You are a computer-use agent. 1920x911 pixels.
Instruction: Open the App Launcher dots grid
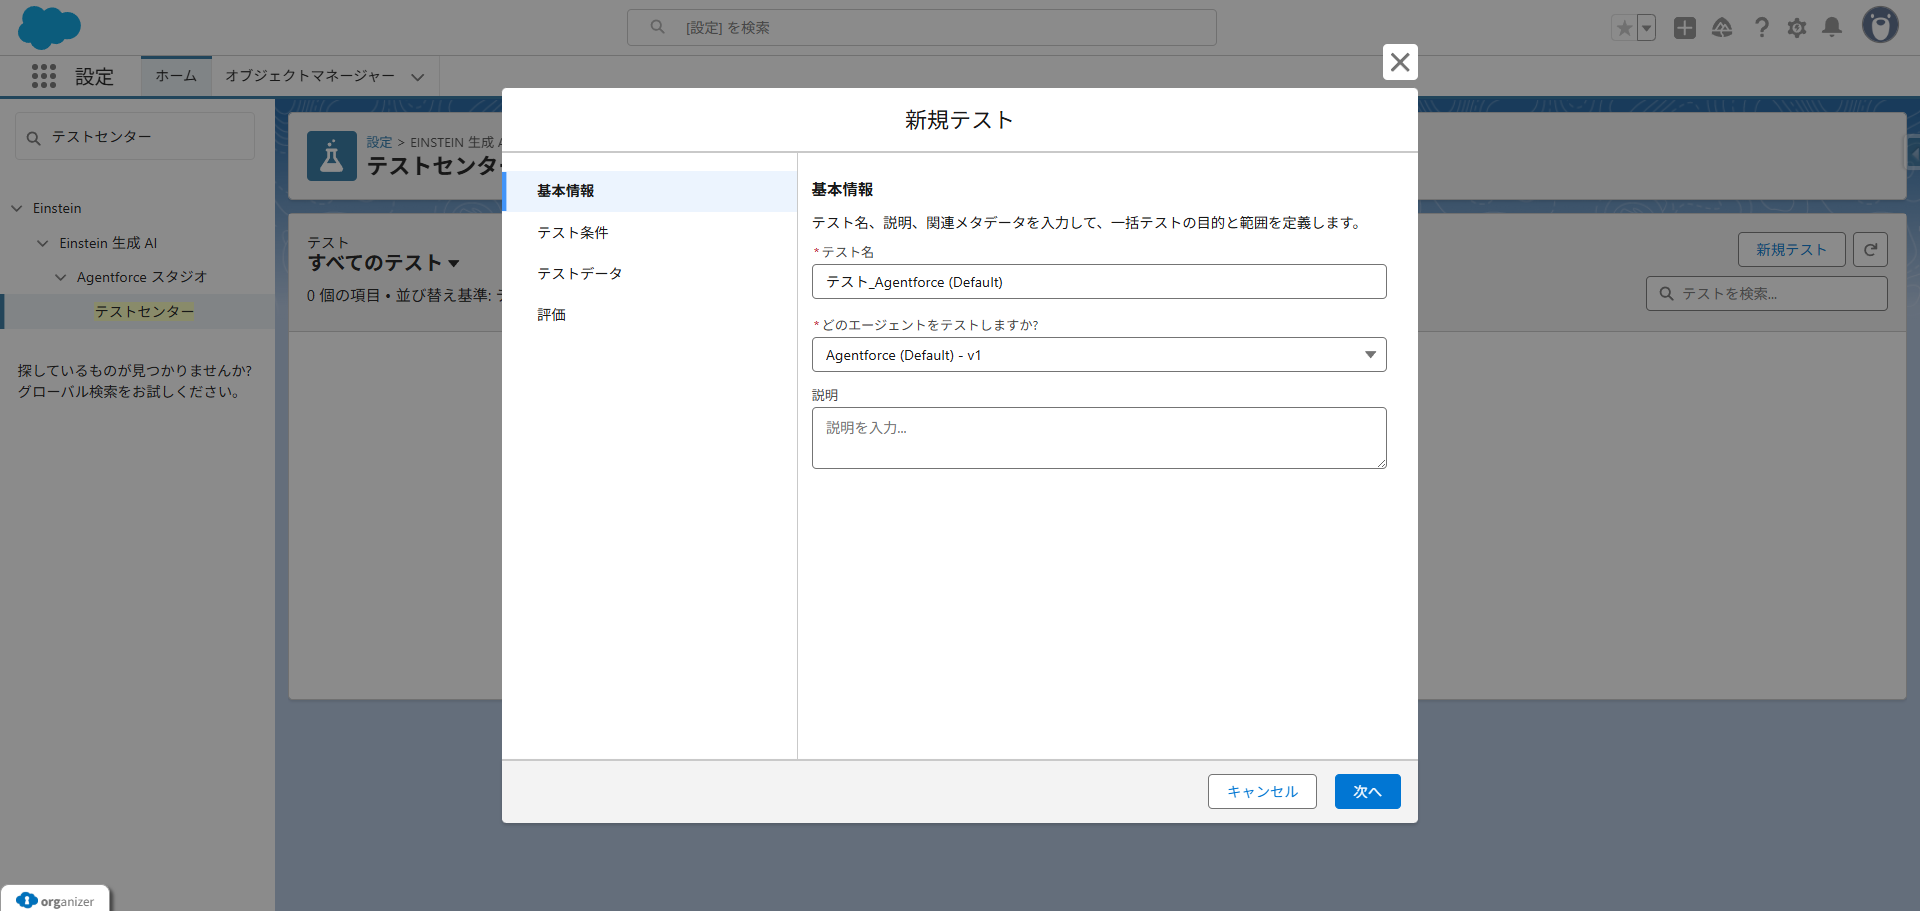44,76
